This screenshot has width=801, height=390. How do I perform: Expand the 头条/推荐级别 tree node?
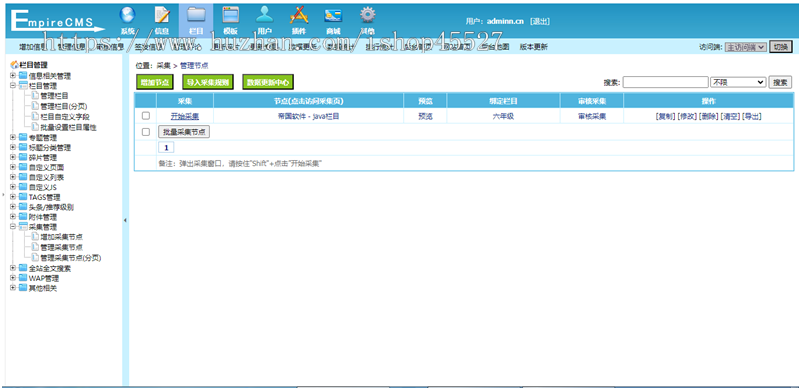tap(13, 207)
